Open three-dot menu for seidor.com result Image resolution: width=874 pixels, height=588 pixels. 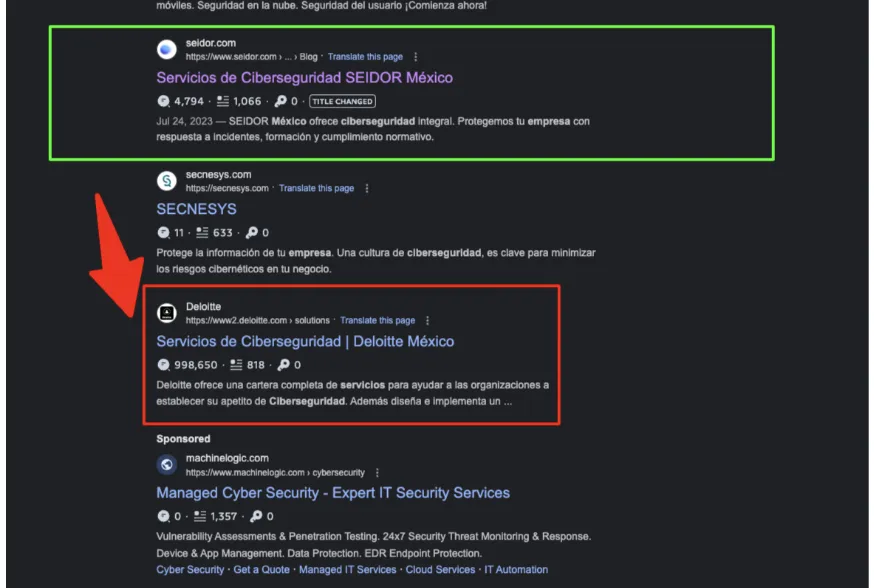tap(415, 57)
